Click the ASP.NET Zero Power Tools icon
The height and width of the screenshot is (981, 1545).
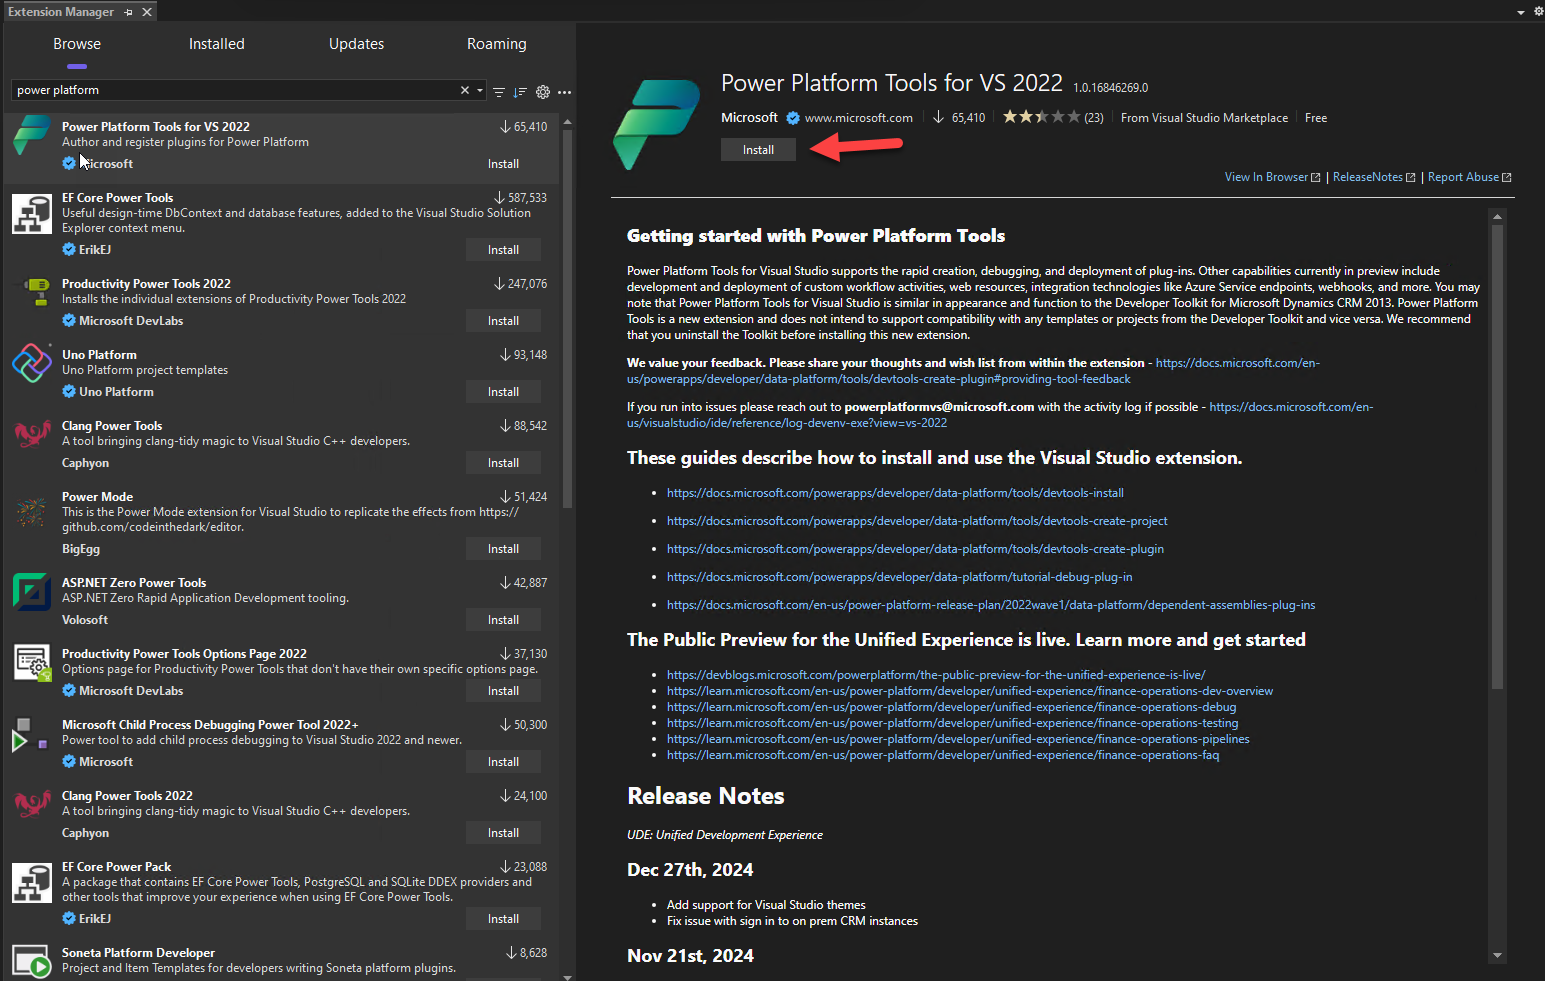32,591
